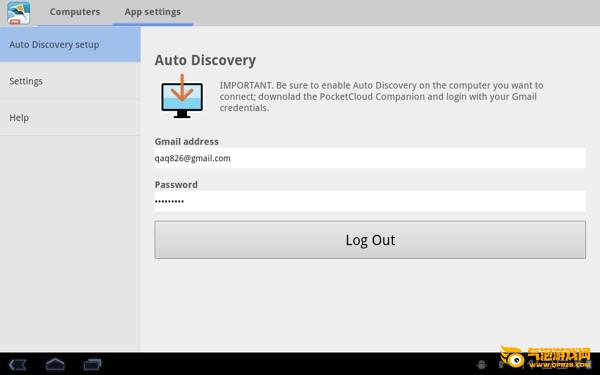Click the IMPORTANT notice paragraph text

coord(382,96)
